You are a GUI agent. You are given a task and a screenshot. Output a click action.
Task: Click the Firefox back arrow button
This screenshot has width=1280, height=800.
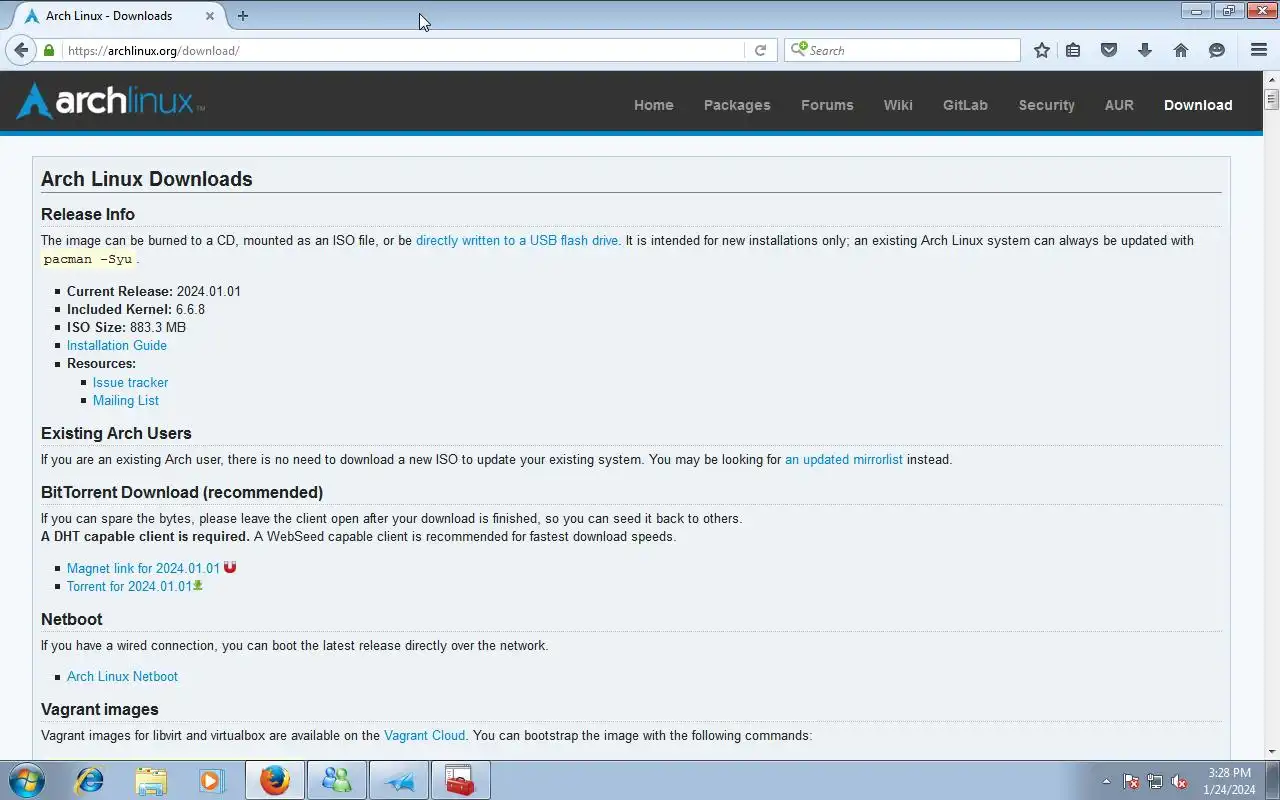(21, 50)
